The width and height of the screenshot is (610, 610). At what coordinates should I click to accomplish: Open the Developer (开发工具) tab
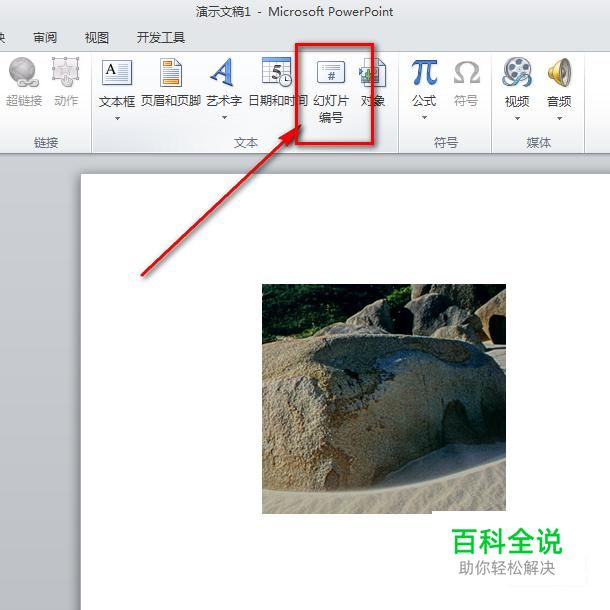coord(160,38)
